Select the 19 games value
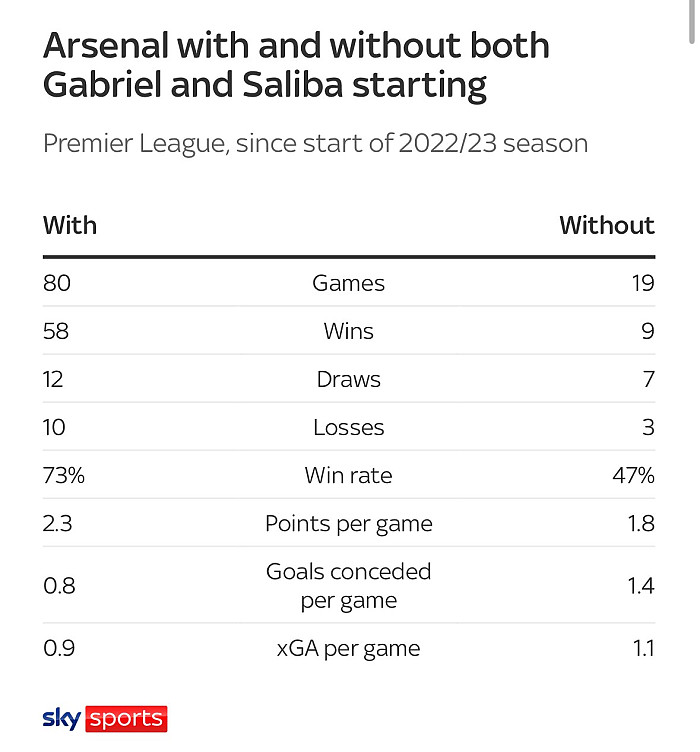This screenshot has width=700, height=752. (642, 283)
